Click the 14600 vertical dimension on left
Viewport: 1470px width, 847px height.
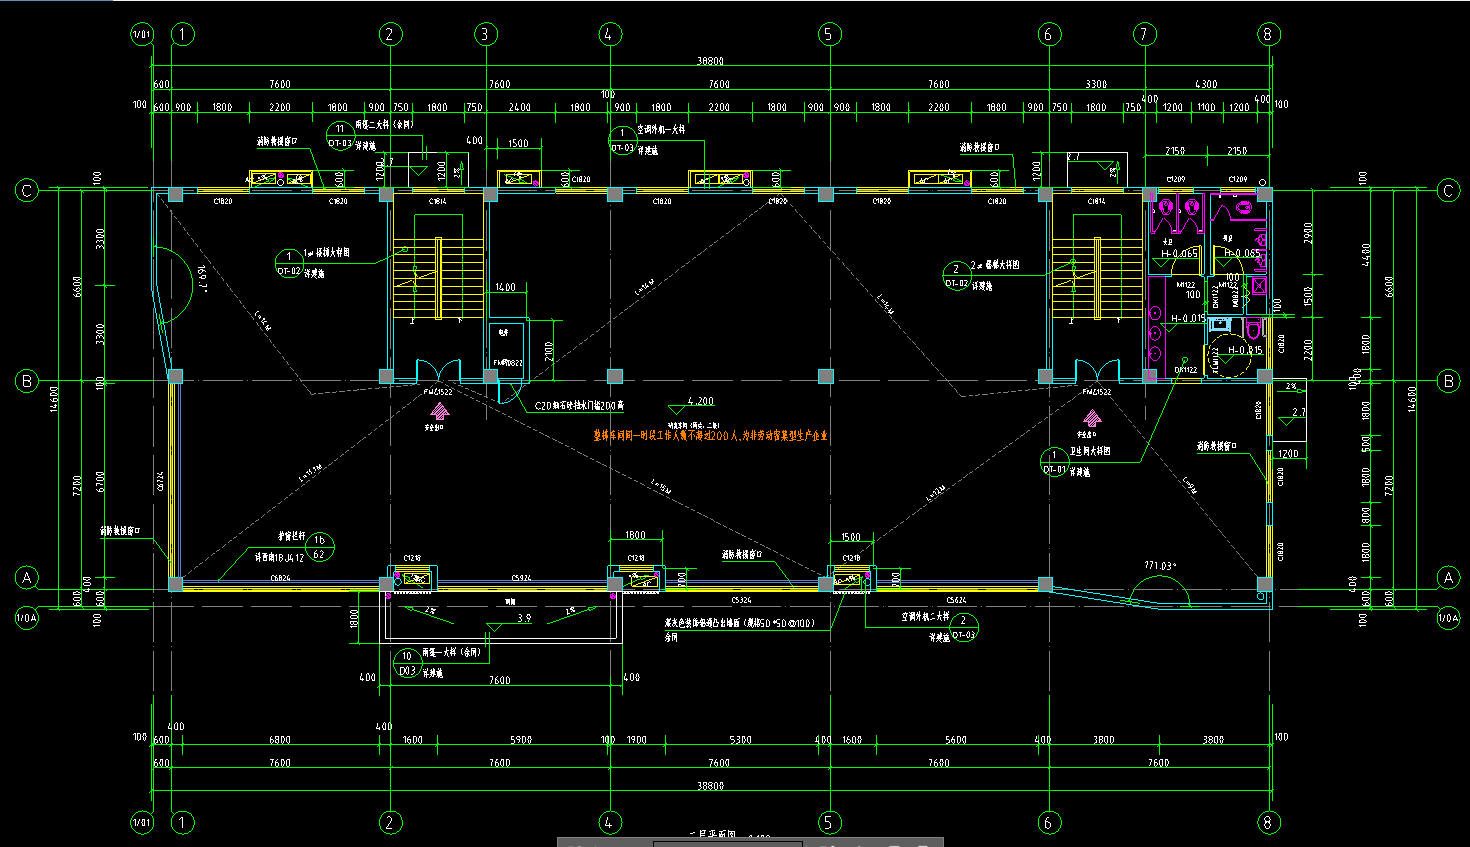pos(55,400)
